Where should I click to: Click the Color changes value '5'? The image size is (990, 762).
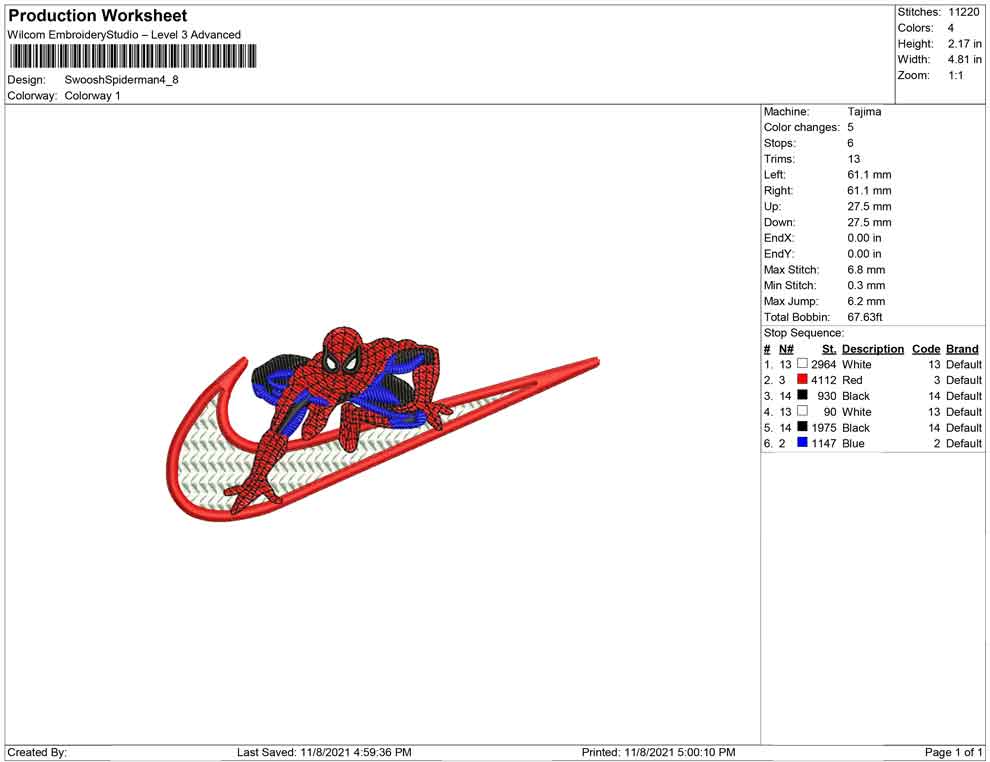pos(850,127)
